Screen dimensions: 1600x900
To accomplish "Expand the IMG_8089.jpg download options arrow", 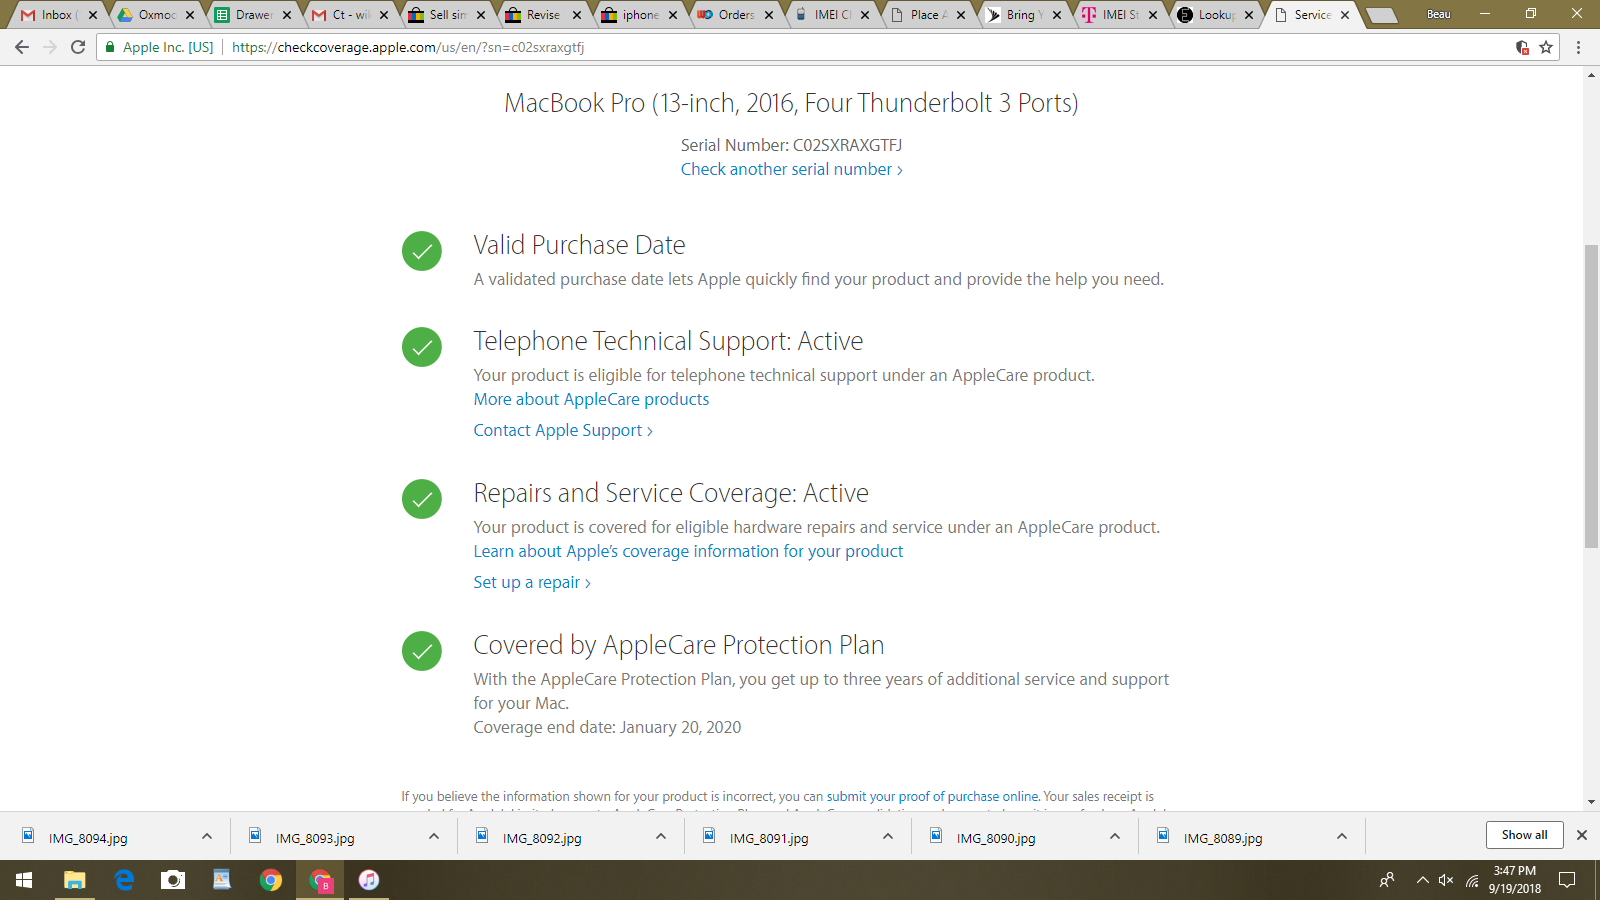I will pos(1342,836).
